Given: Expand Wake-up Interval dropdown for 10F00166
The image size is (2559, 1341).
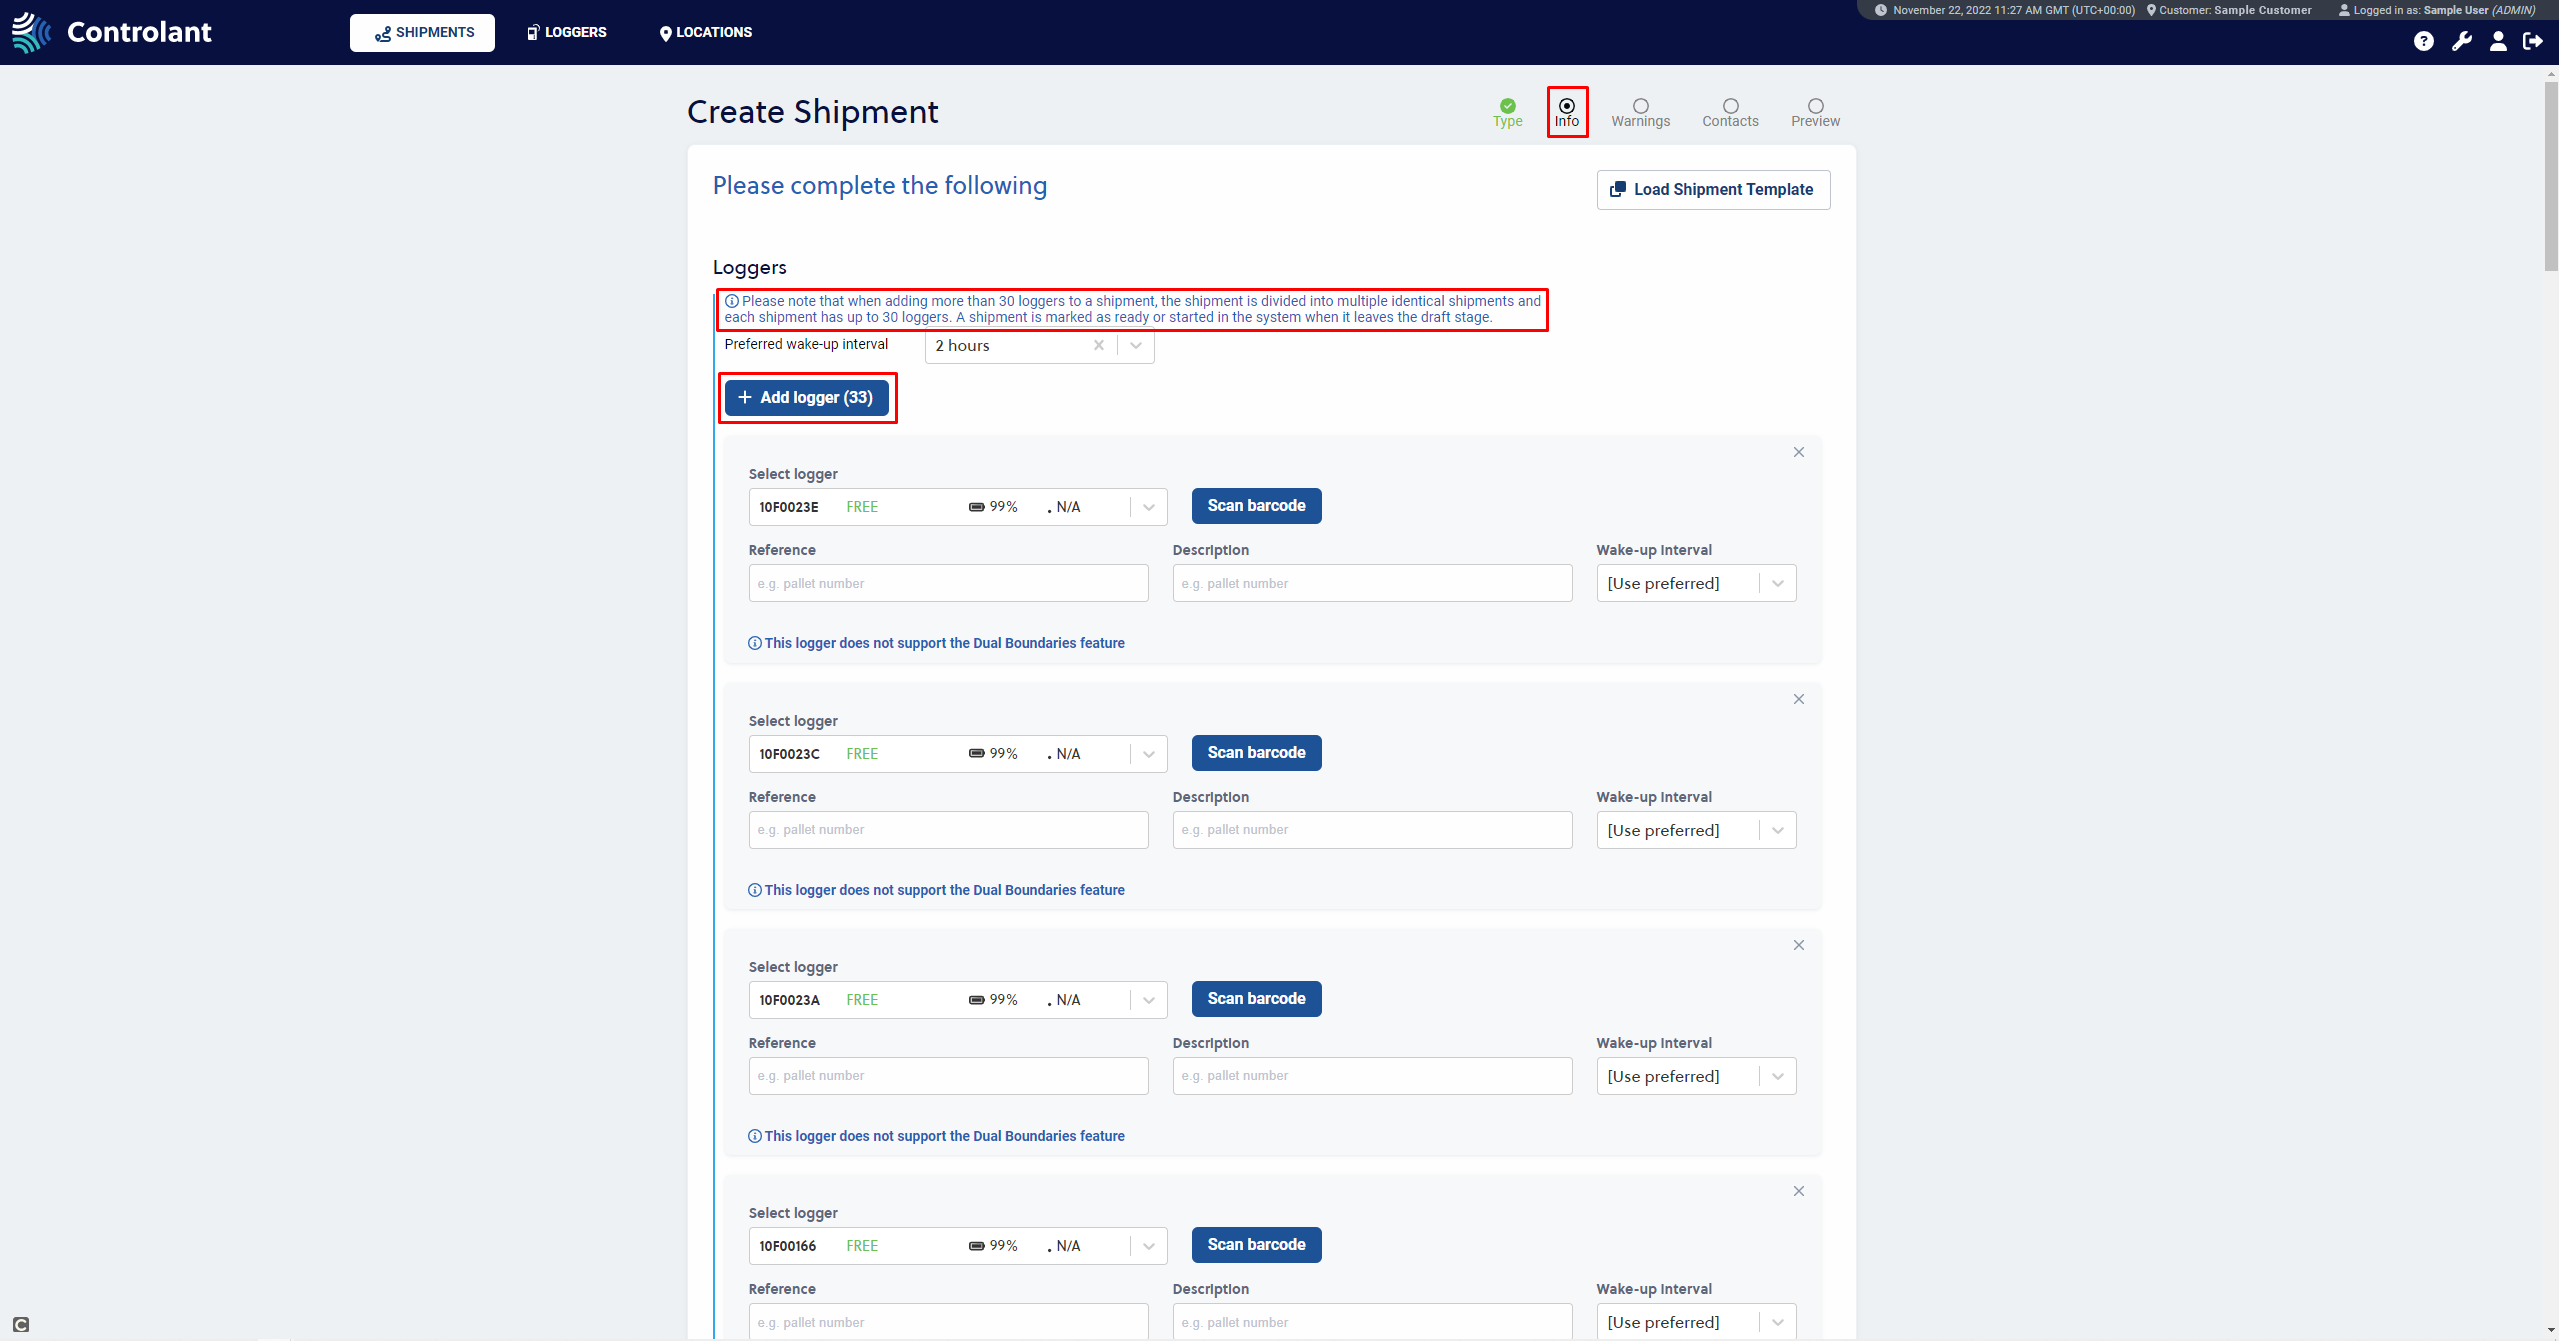Looking at the screenshot, I should (x=1696, y=1322).
